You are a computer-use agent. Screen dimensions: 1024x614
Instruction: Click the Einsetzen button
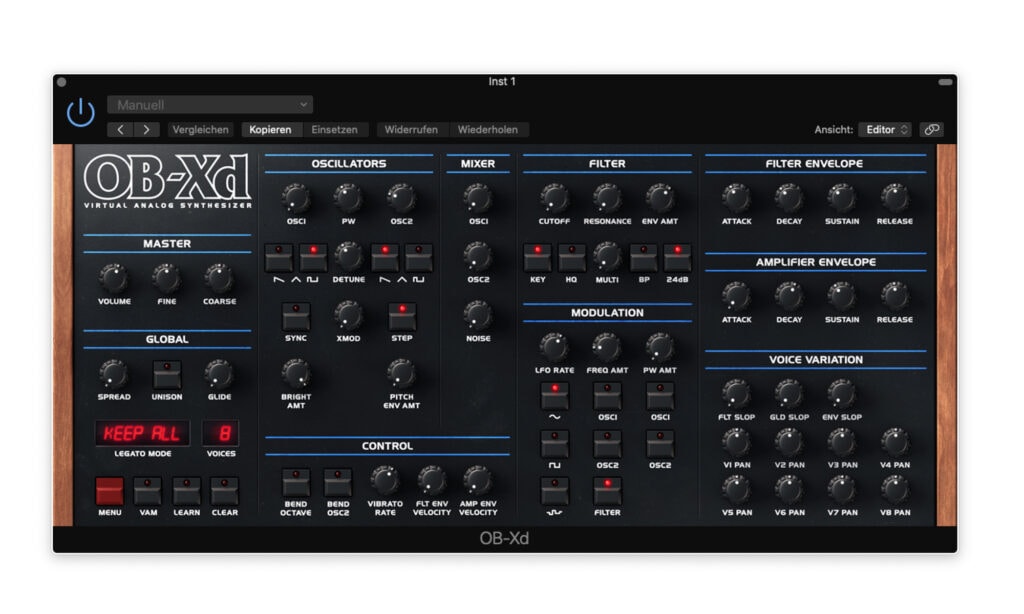click(334, 129)
